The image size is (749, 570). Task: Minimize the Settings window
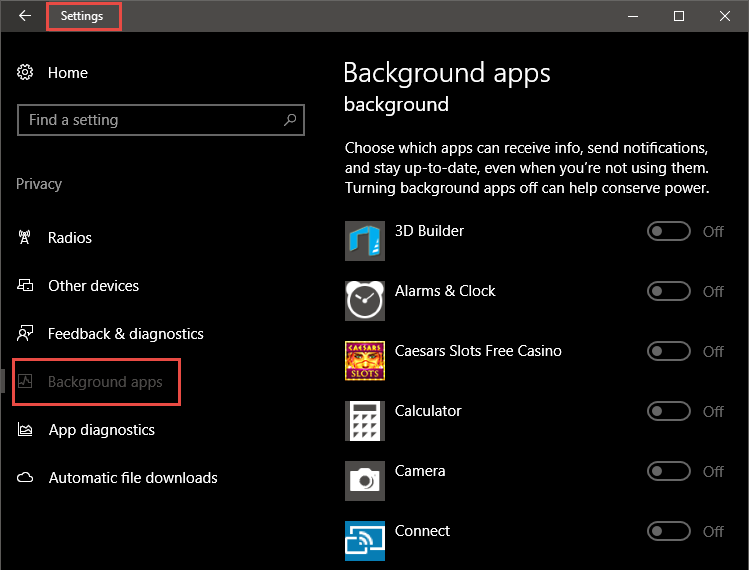pos(633,16)
